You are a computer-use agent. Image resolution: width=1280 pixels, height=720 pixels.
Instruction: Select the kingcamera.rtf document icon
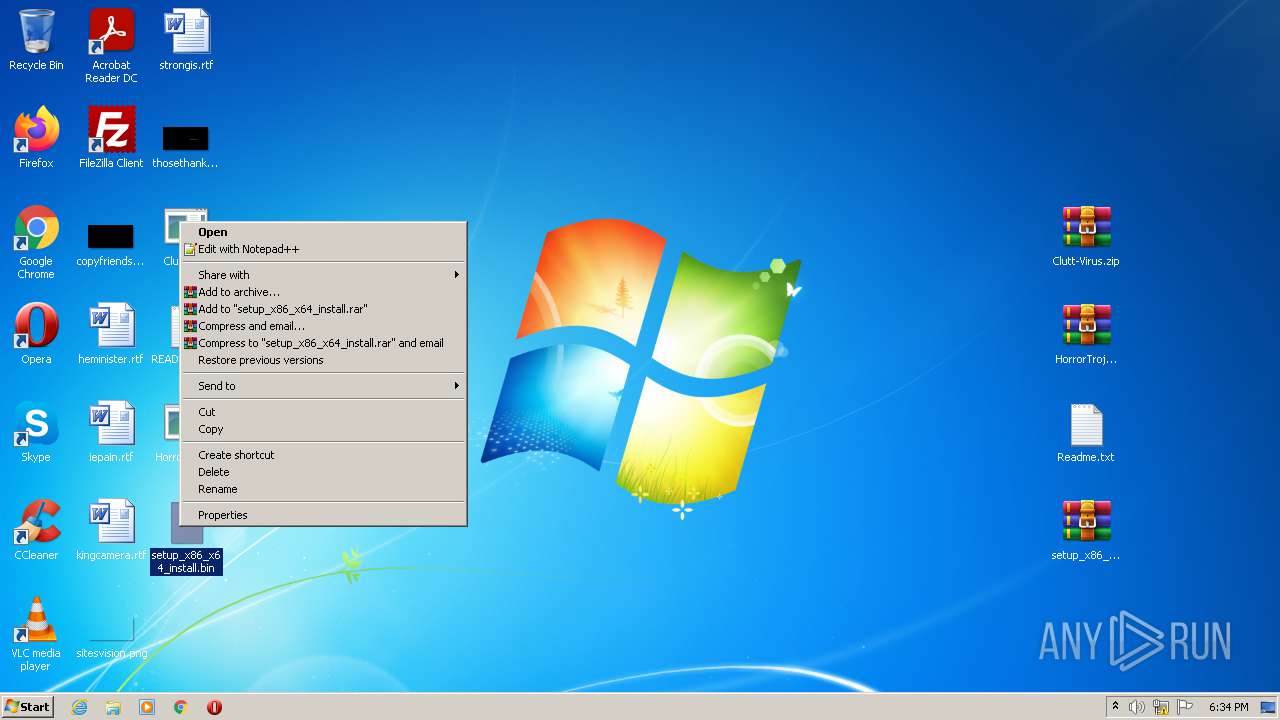(111, 530)
